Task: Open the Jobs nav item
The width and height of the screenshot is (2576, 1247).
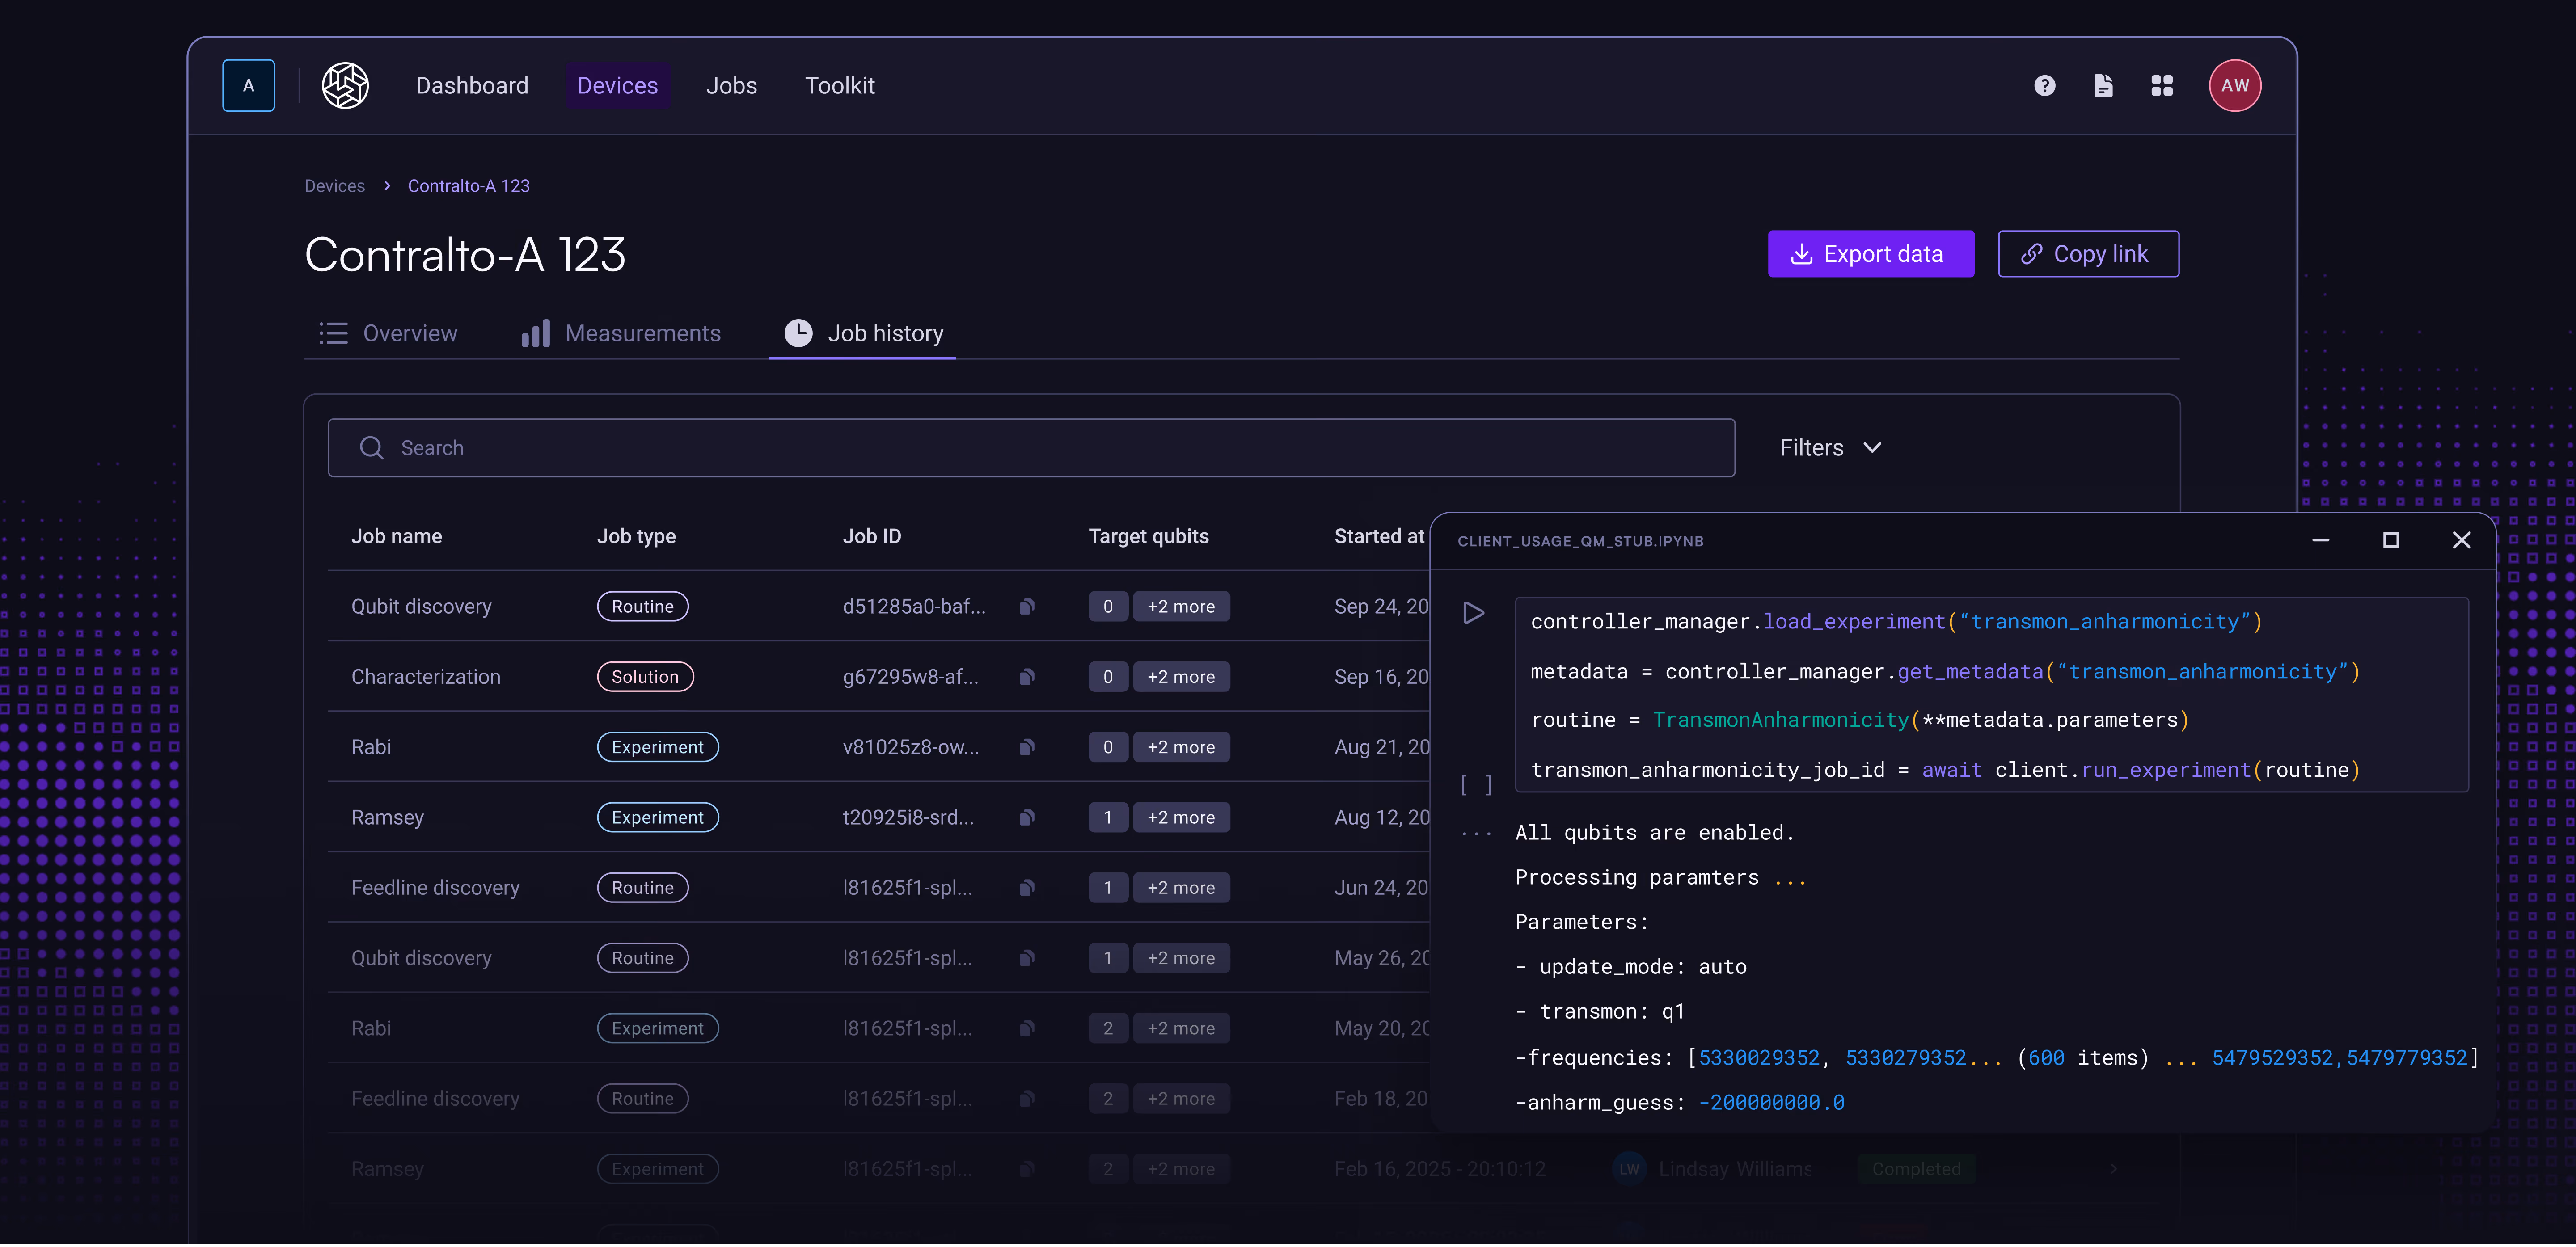Action: click(x=731, y=86)
